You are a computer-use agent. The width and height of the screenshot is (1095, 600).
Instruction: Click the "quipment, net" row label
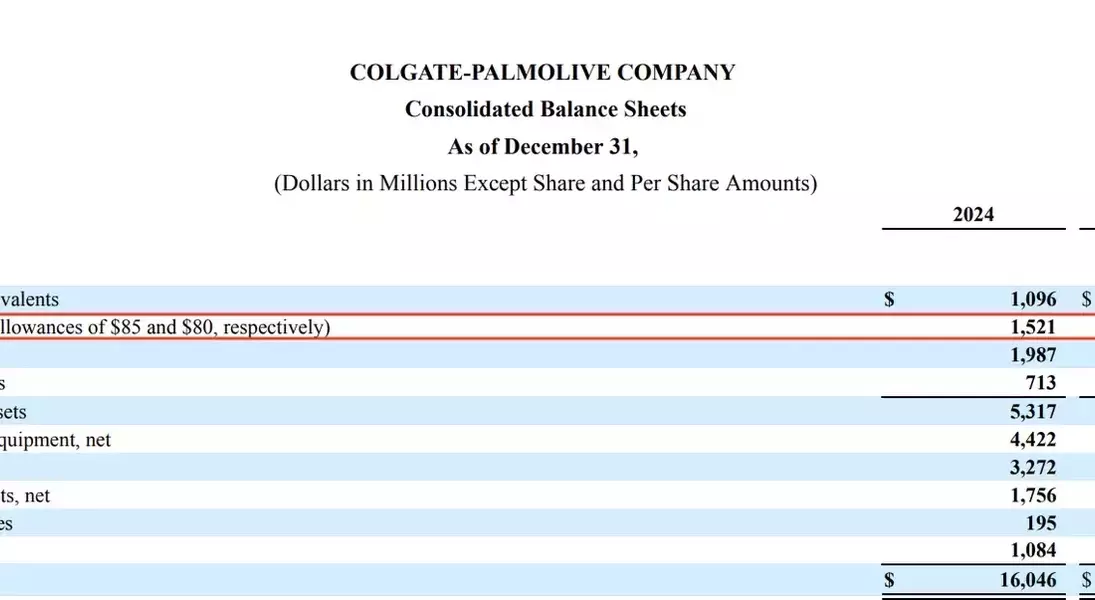(x=56, y=440)
